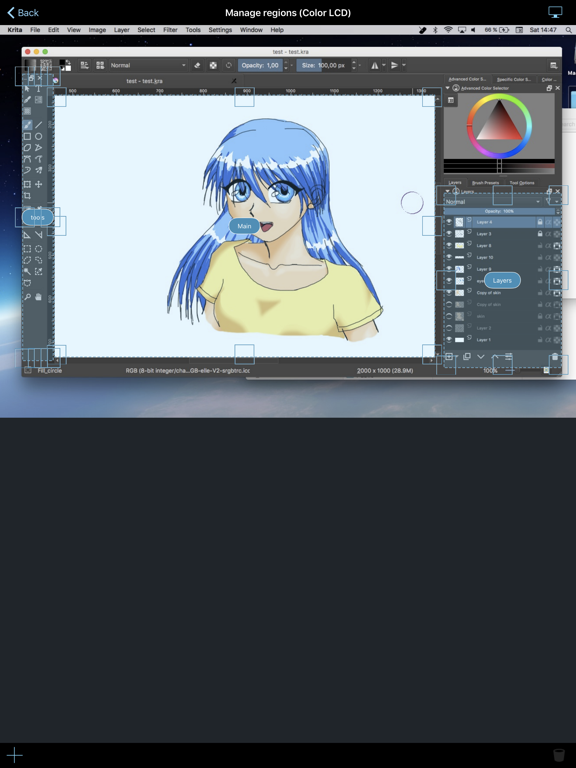Screen dimensions: 576x768
Task: Open the brush editor settings icon
Action: (85, 65)
